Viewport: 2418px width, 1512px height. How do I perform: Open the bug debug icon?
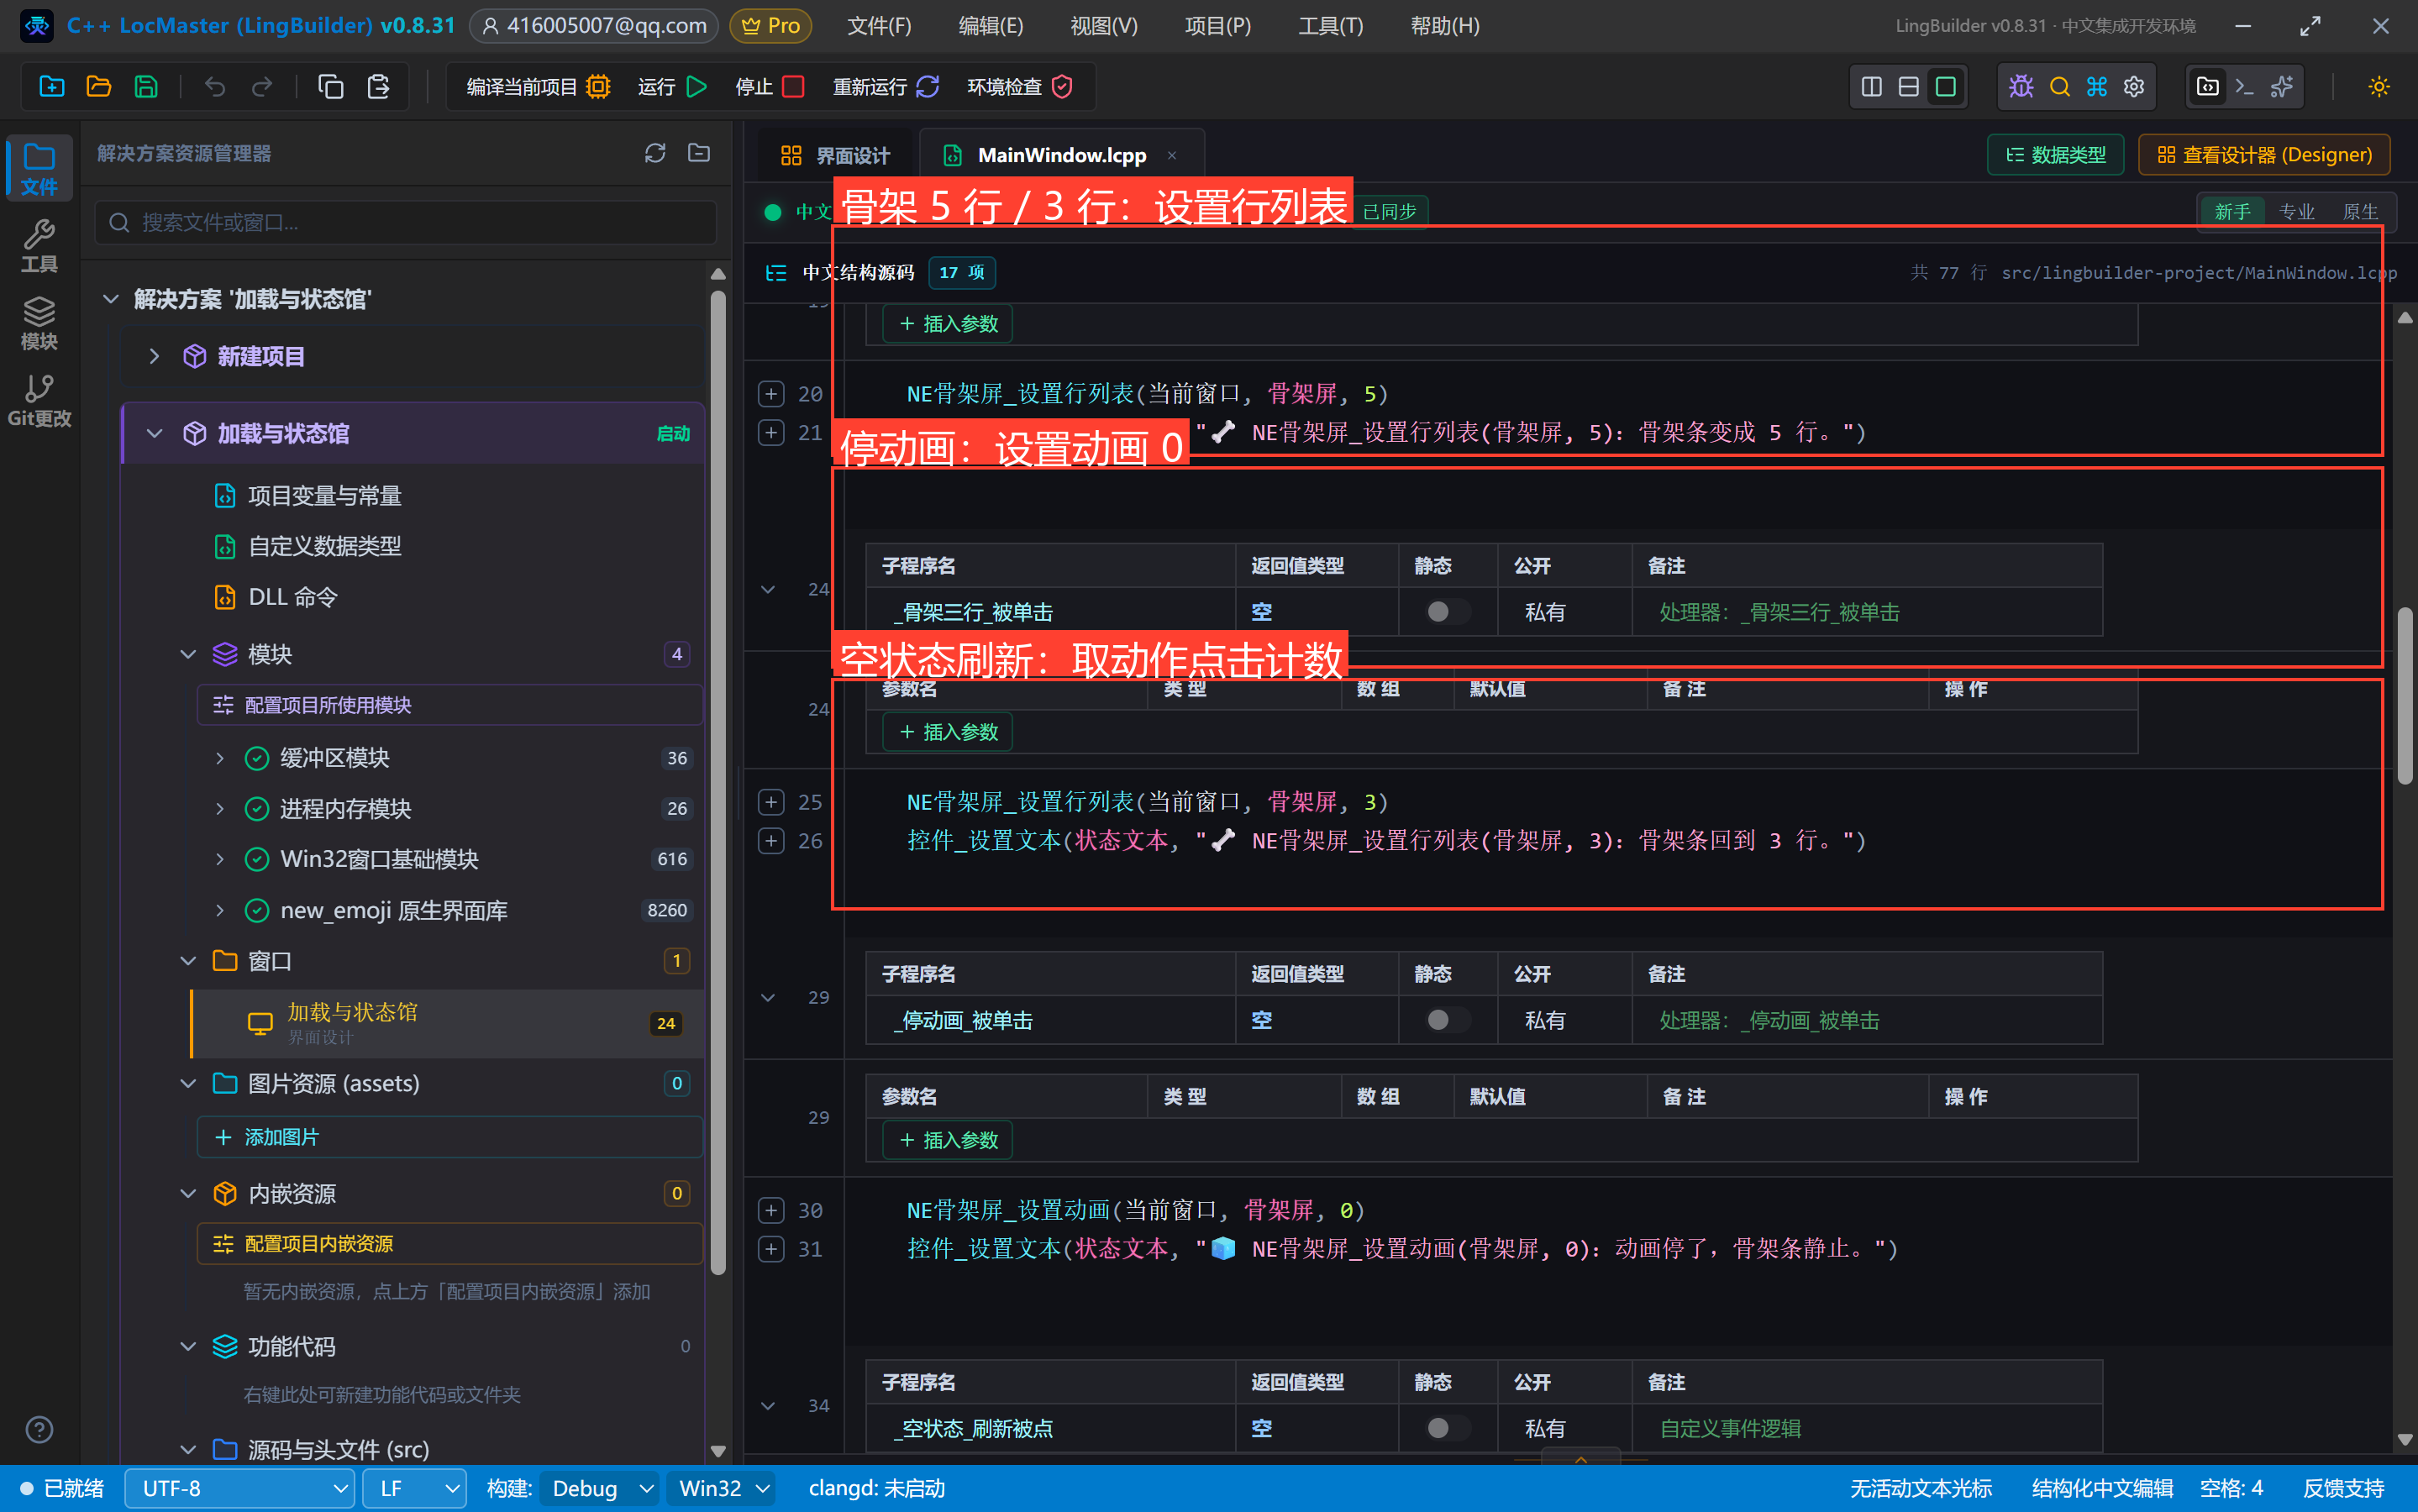click(2021, 87)
